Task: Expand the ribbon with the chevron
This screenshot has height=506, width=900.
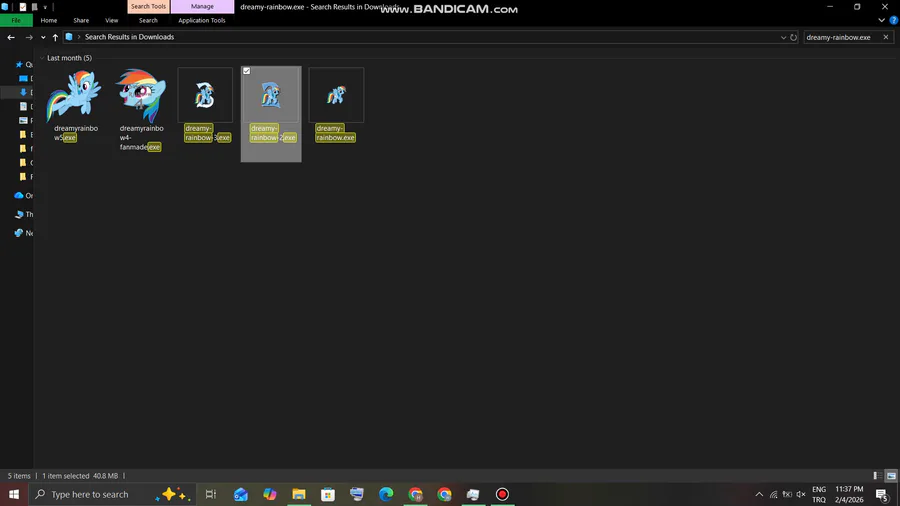Action: (x=882, y=20)
